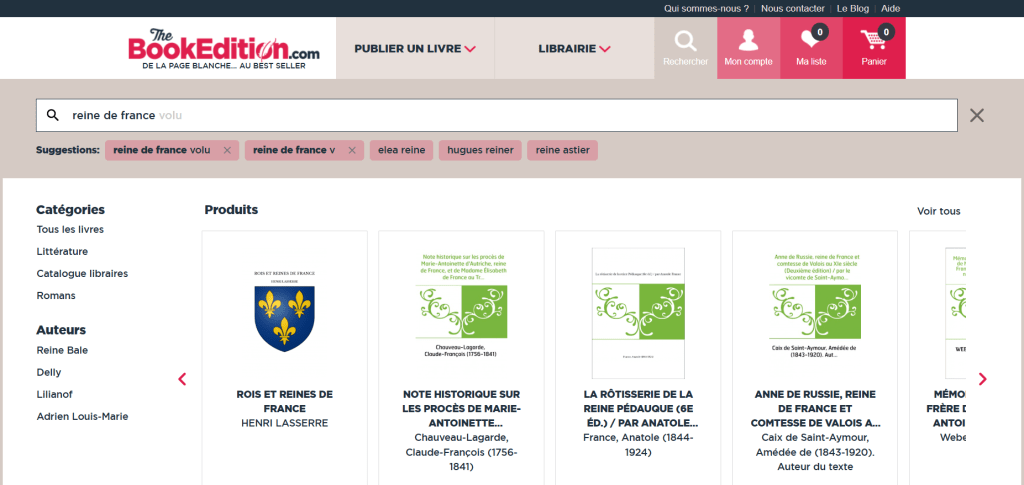Open Rois et Reines de France cover
The width and height of the screenshot is (1024, 485).
point(284,310)
